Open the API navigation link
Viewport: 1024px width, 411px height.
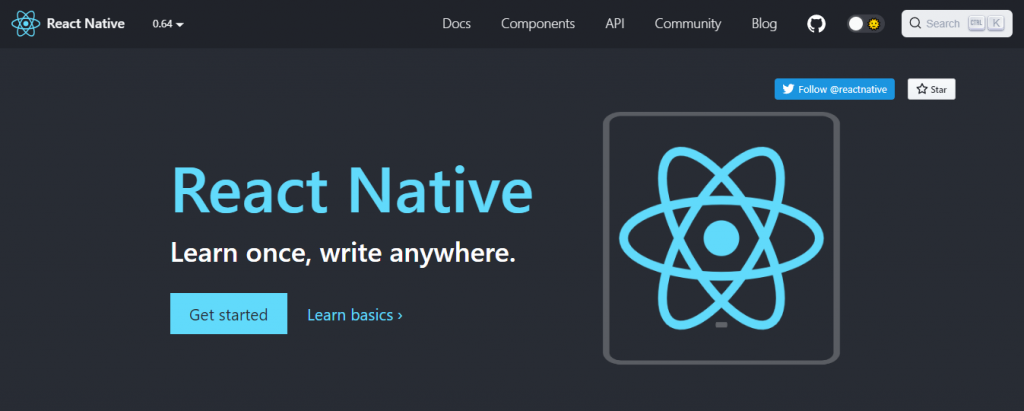point(615,24)
